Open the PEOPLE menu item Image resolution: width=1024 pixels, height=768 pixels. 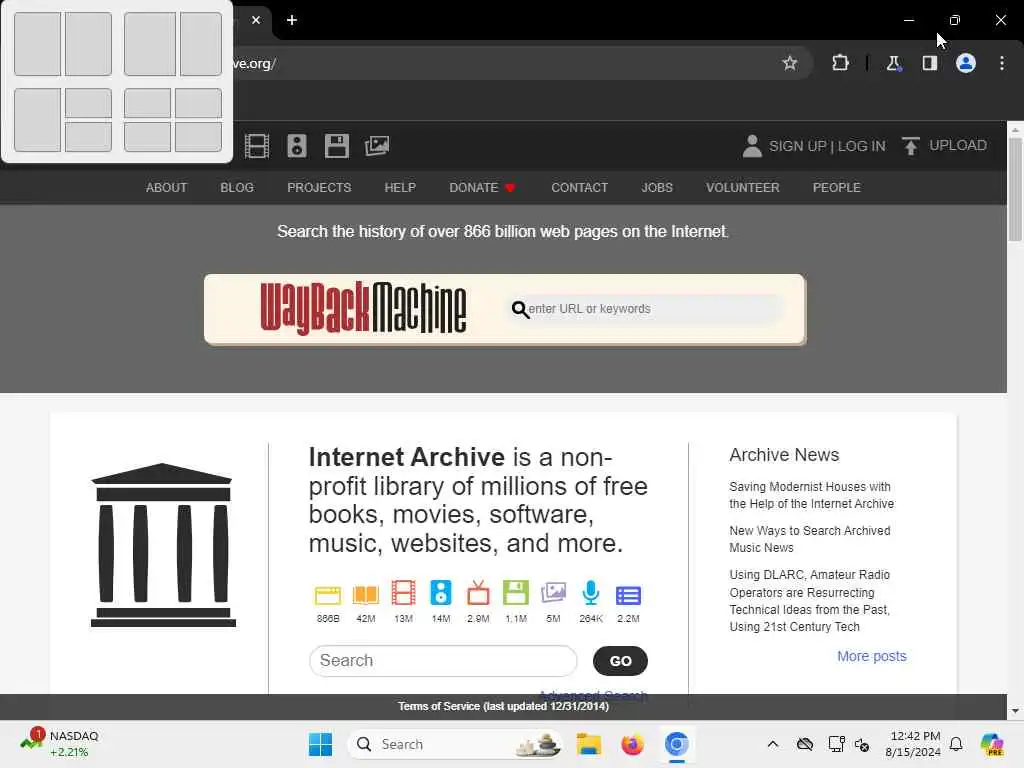pos(837,187)
